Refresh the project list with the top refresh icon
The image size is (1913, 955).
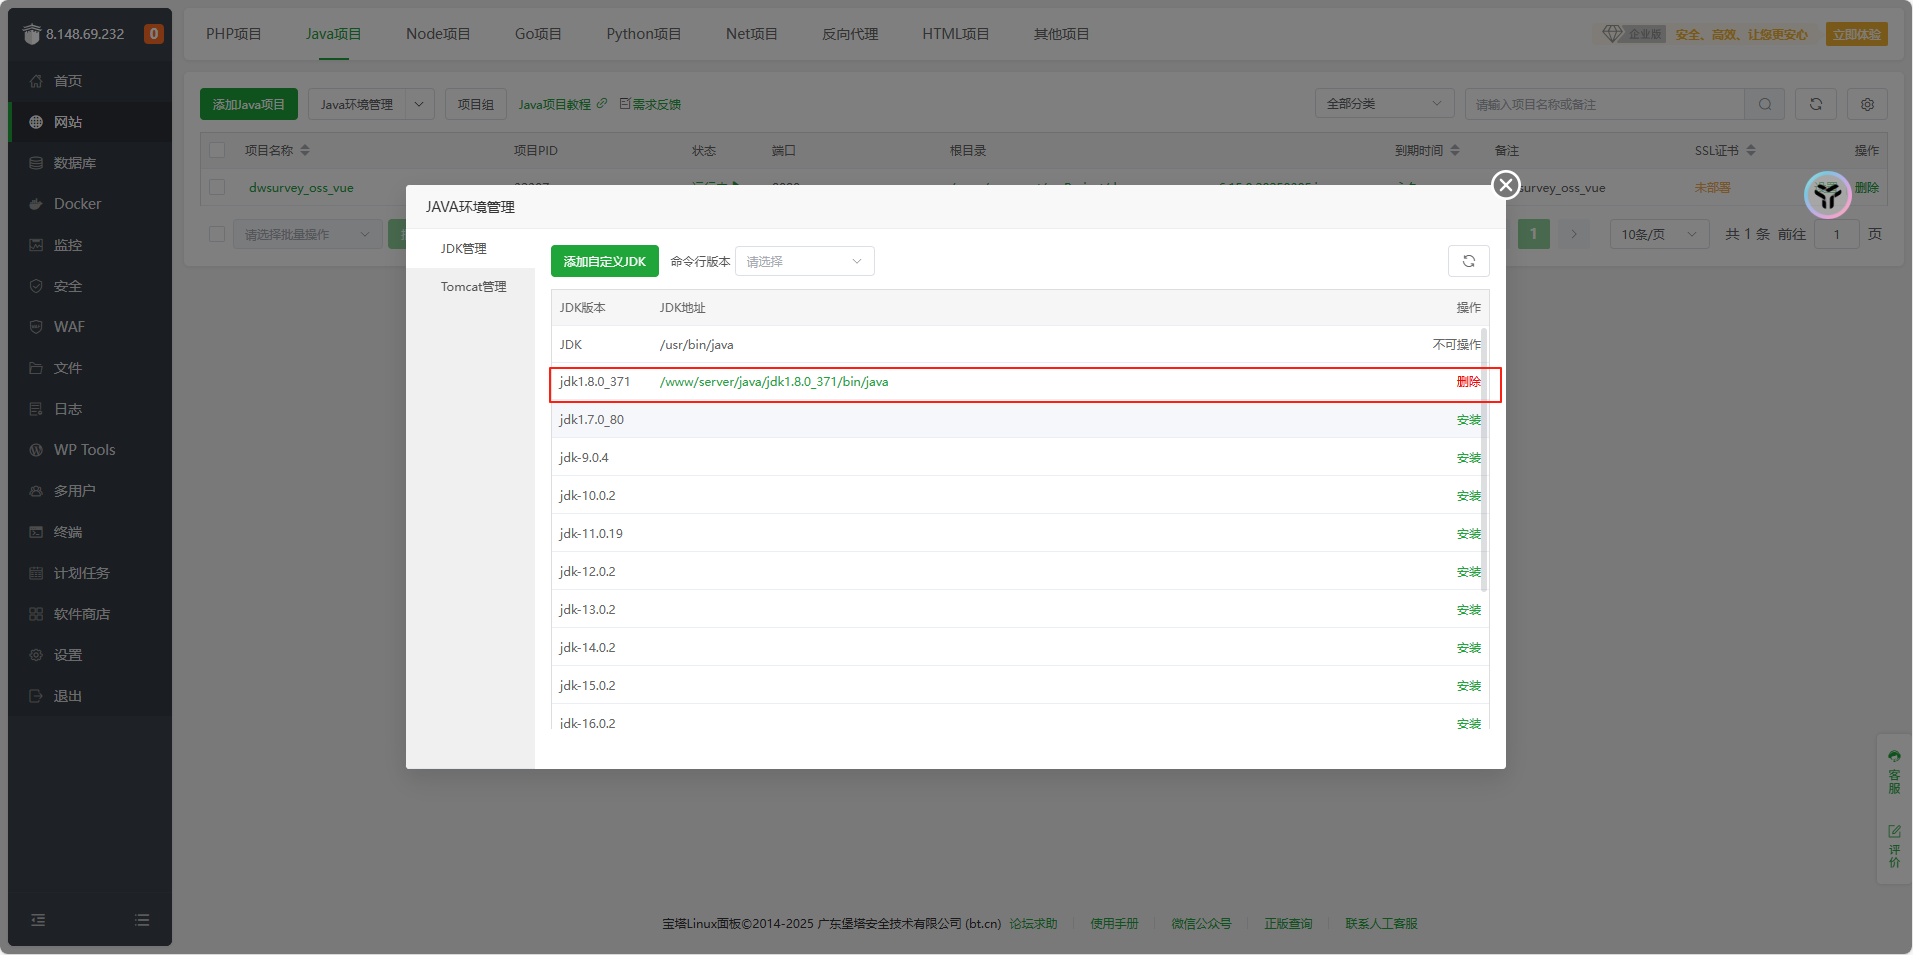(x=1815, y=104)
